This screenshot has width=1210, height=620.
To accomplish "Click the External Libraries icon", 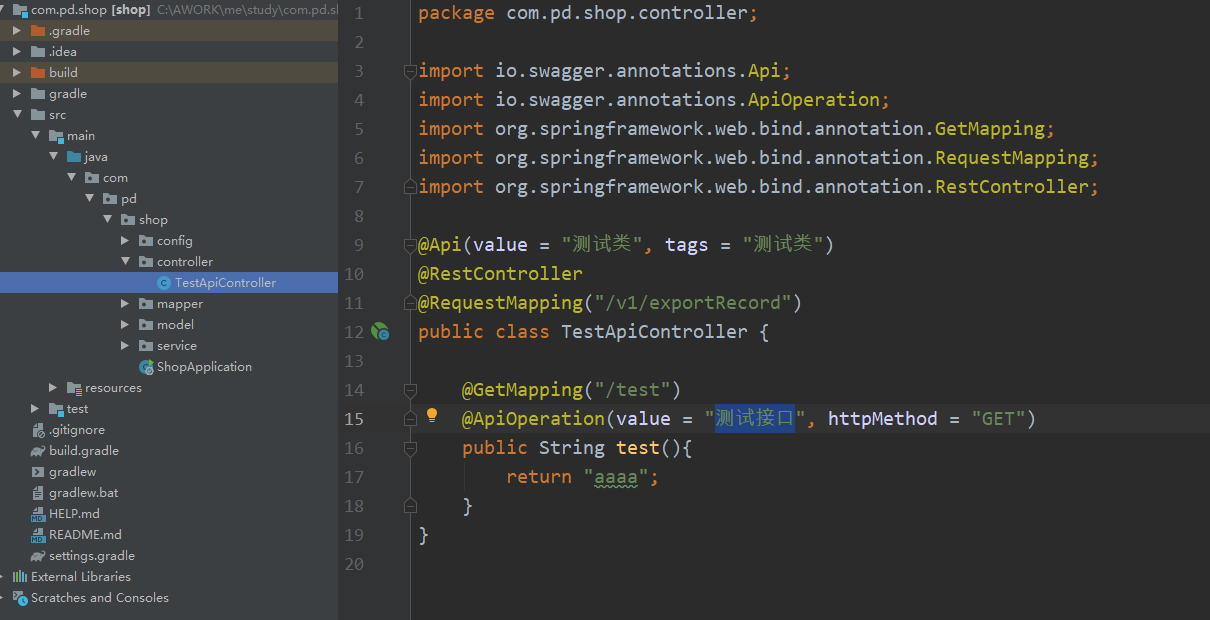I will (20, 577).
